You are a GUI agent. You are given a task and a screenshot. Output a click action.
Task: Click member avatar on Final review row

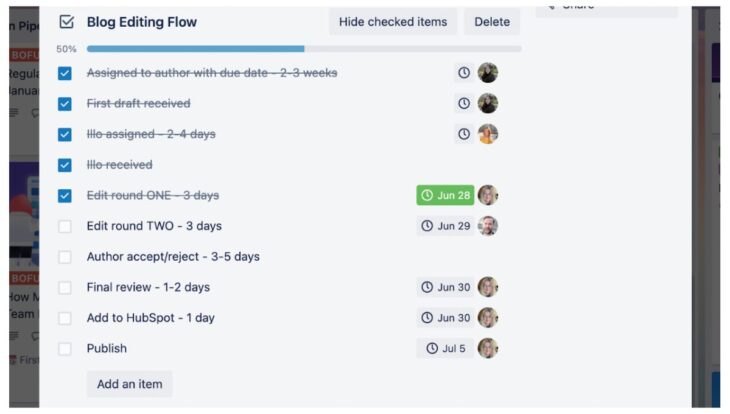coord(488,287)
